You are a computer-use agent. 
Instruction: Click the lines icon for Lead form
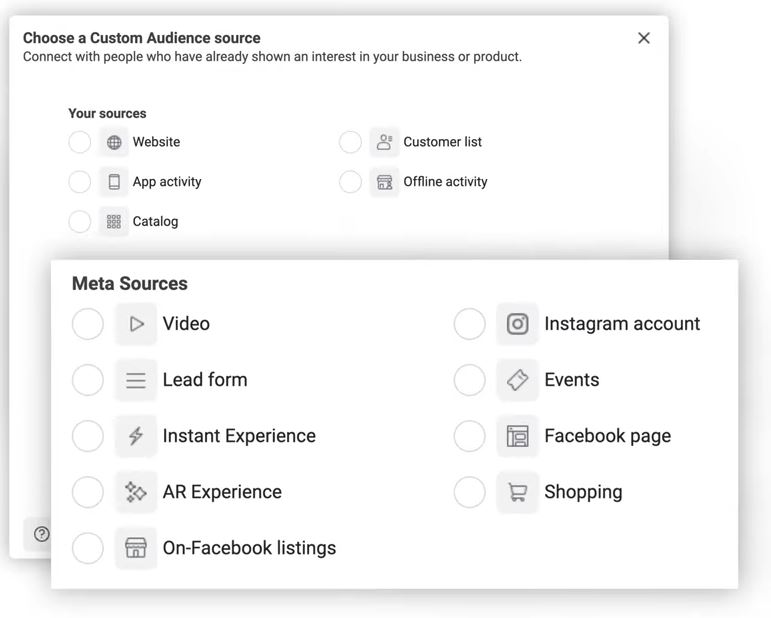(136, 380)
